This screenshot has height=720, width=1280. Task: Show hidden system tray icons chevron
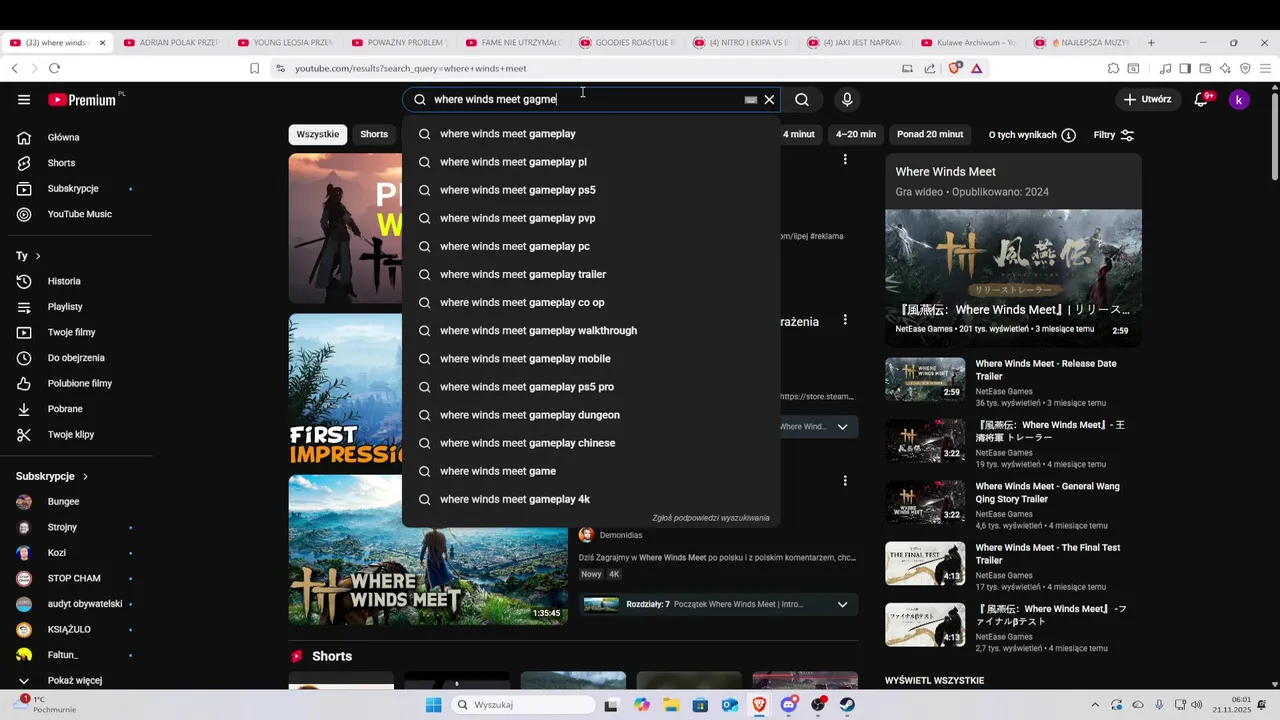tap(1094, 705)
